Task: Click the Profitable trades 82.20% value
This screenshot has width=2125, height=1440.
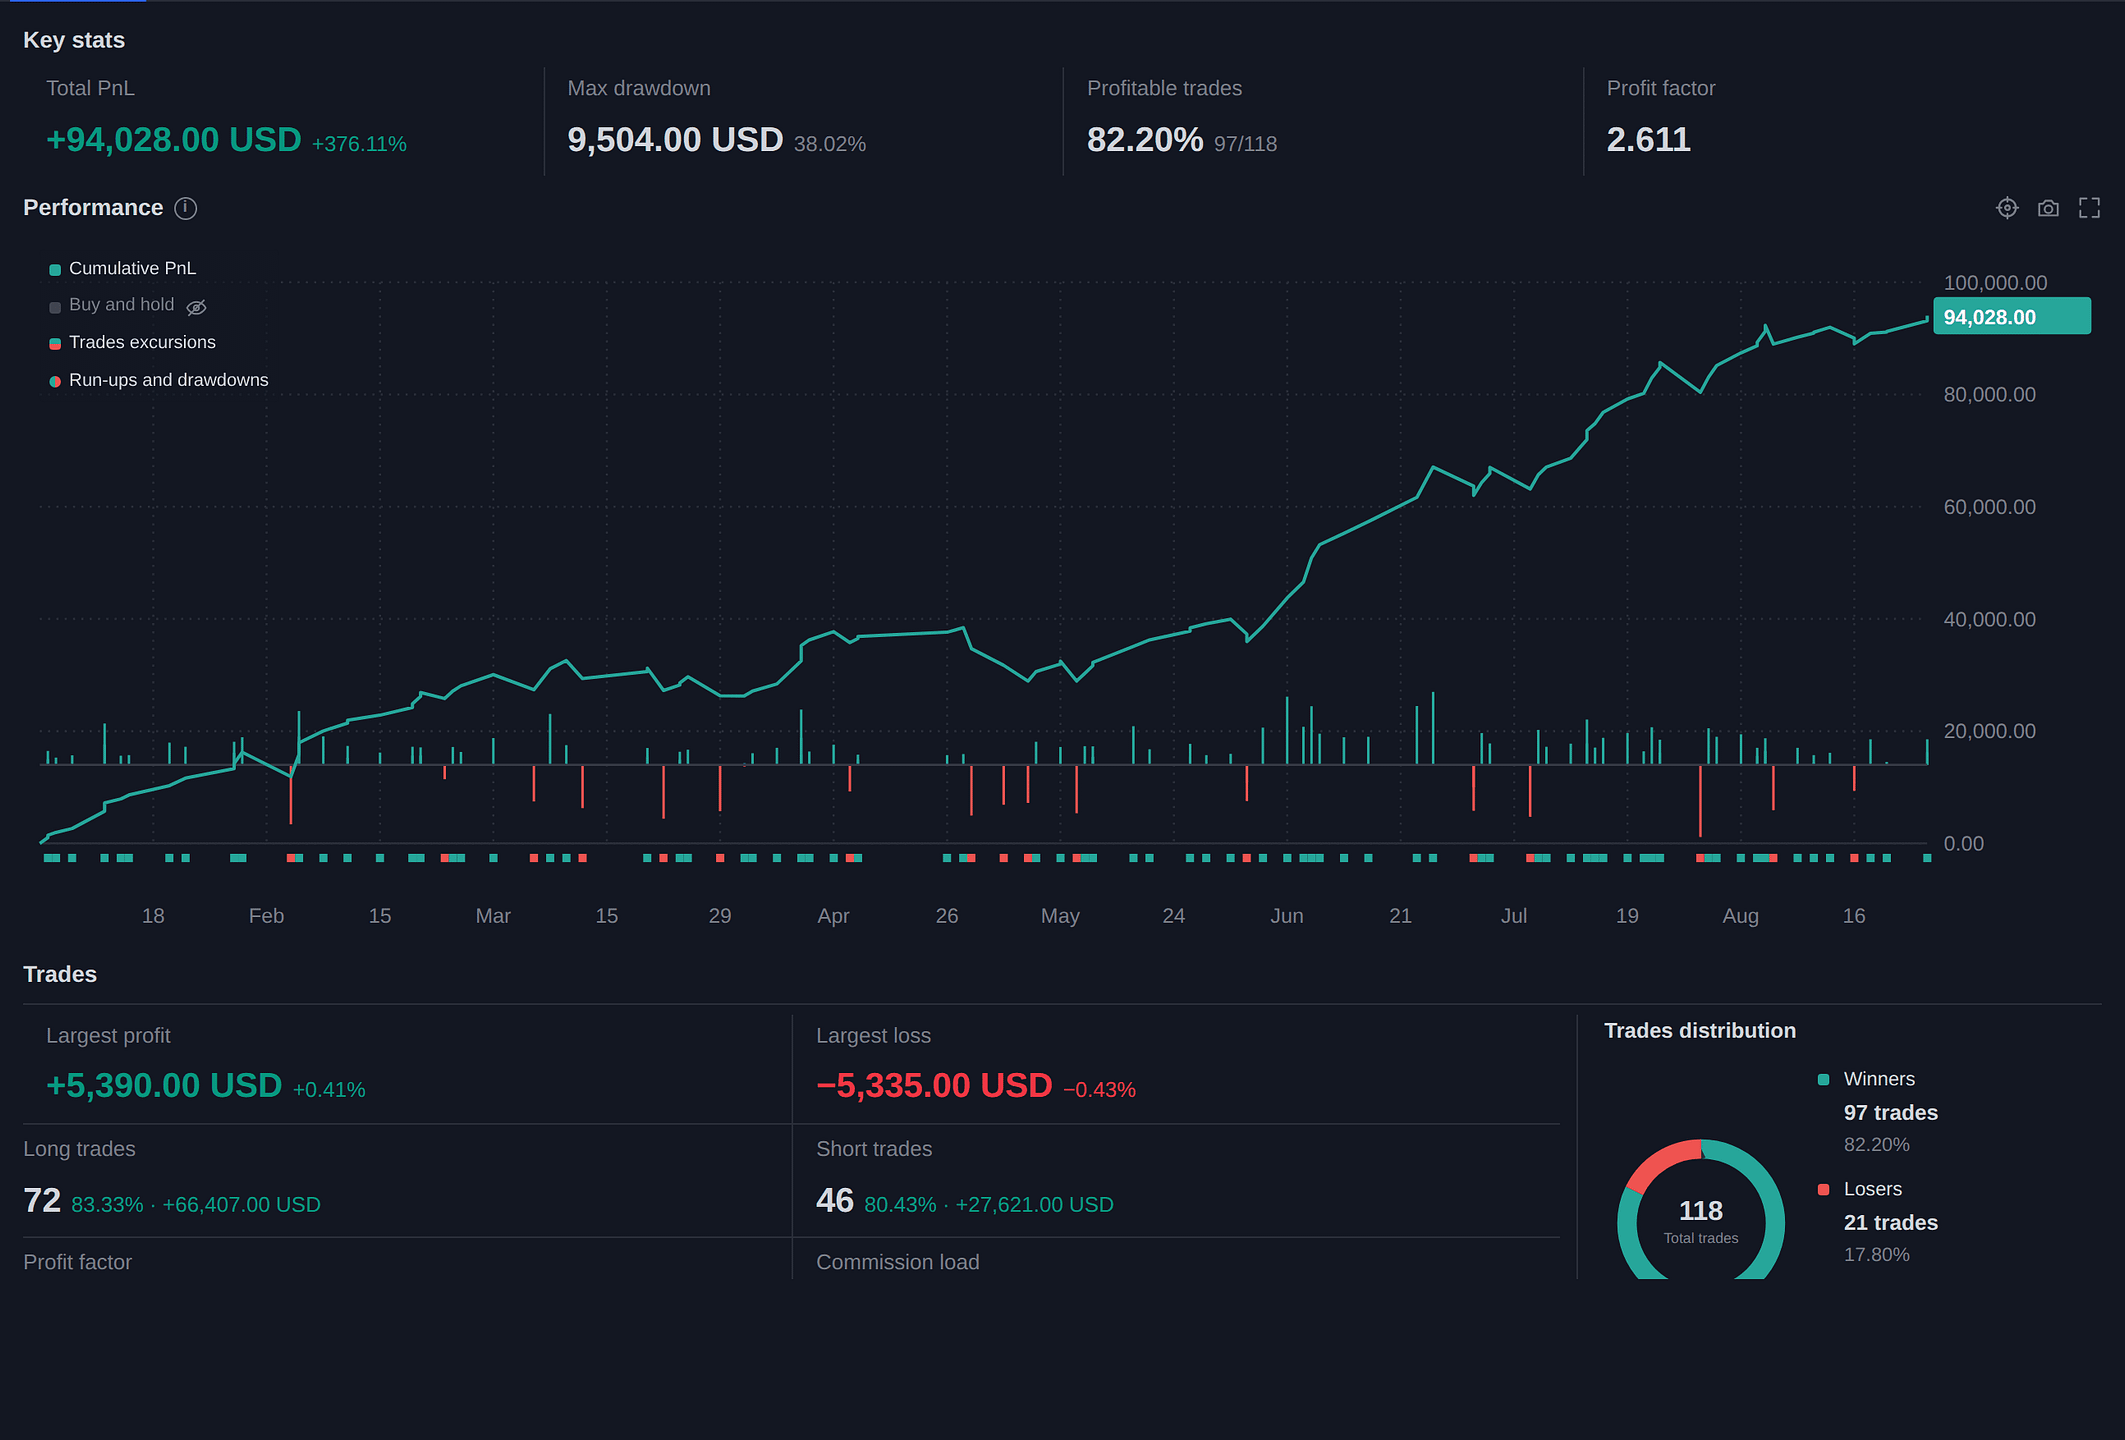Action: click(1145, 140)
